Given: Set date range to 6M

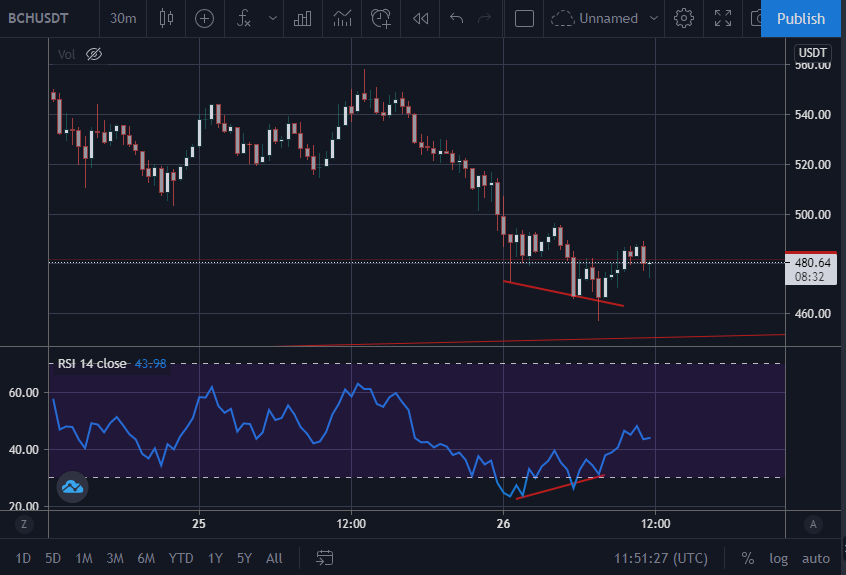Looking at the screenshot, I should coord(146,558).
